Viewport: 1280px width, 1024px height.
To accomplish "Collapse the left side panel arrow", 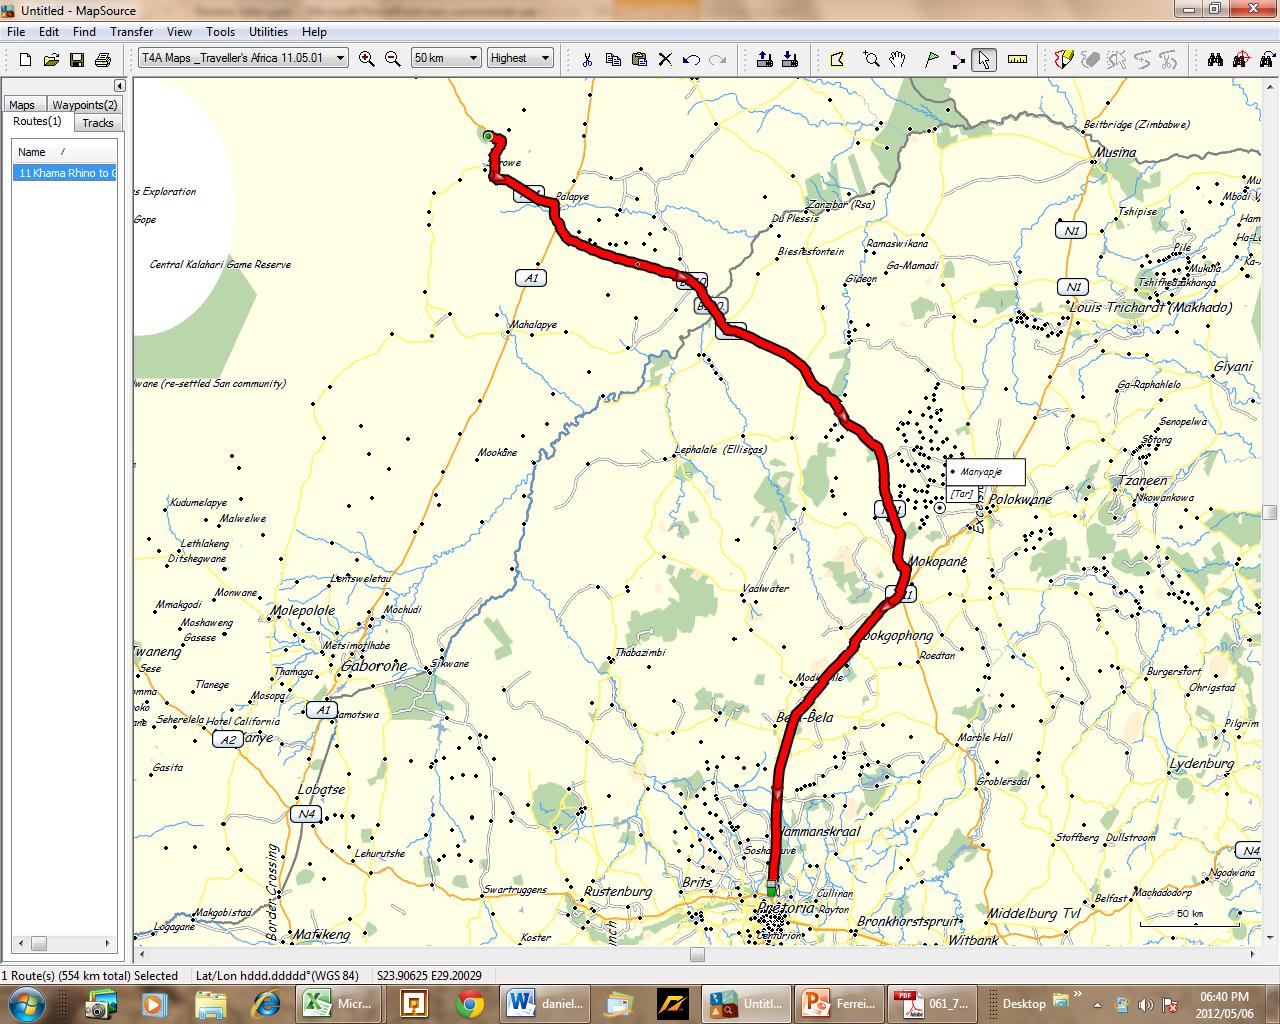I will pyautogui.click(x=120, y=86).
